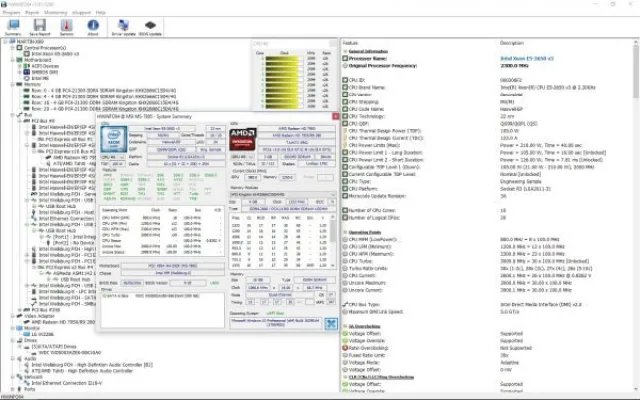640x400 pixels.
Task: Select the WDC hard drive entry
Action: [69, 353]
